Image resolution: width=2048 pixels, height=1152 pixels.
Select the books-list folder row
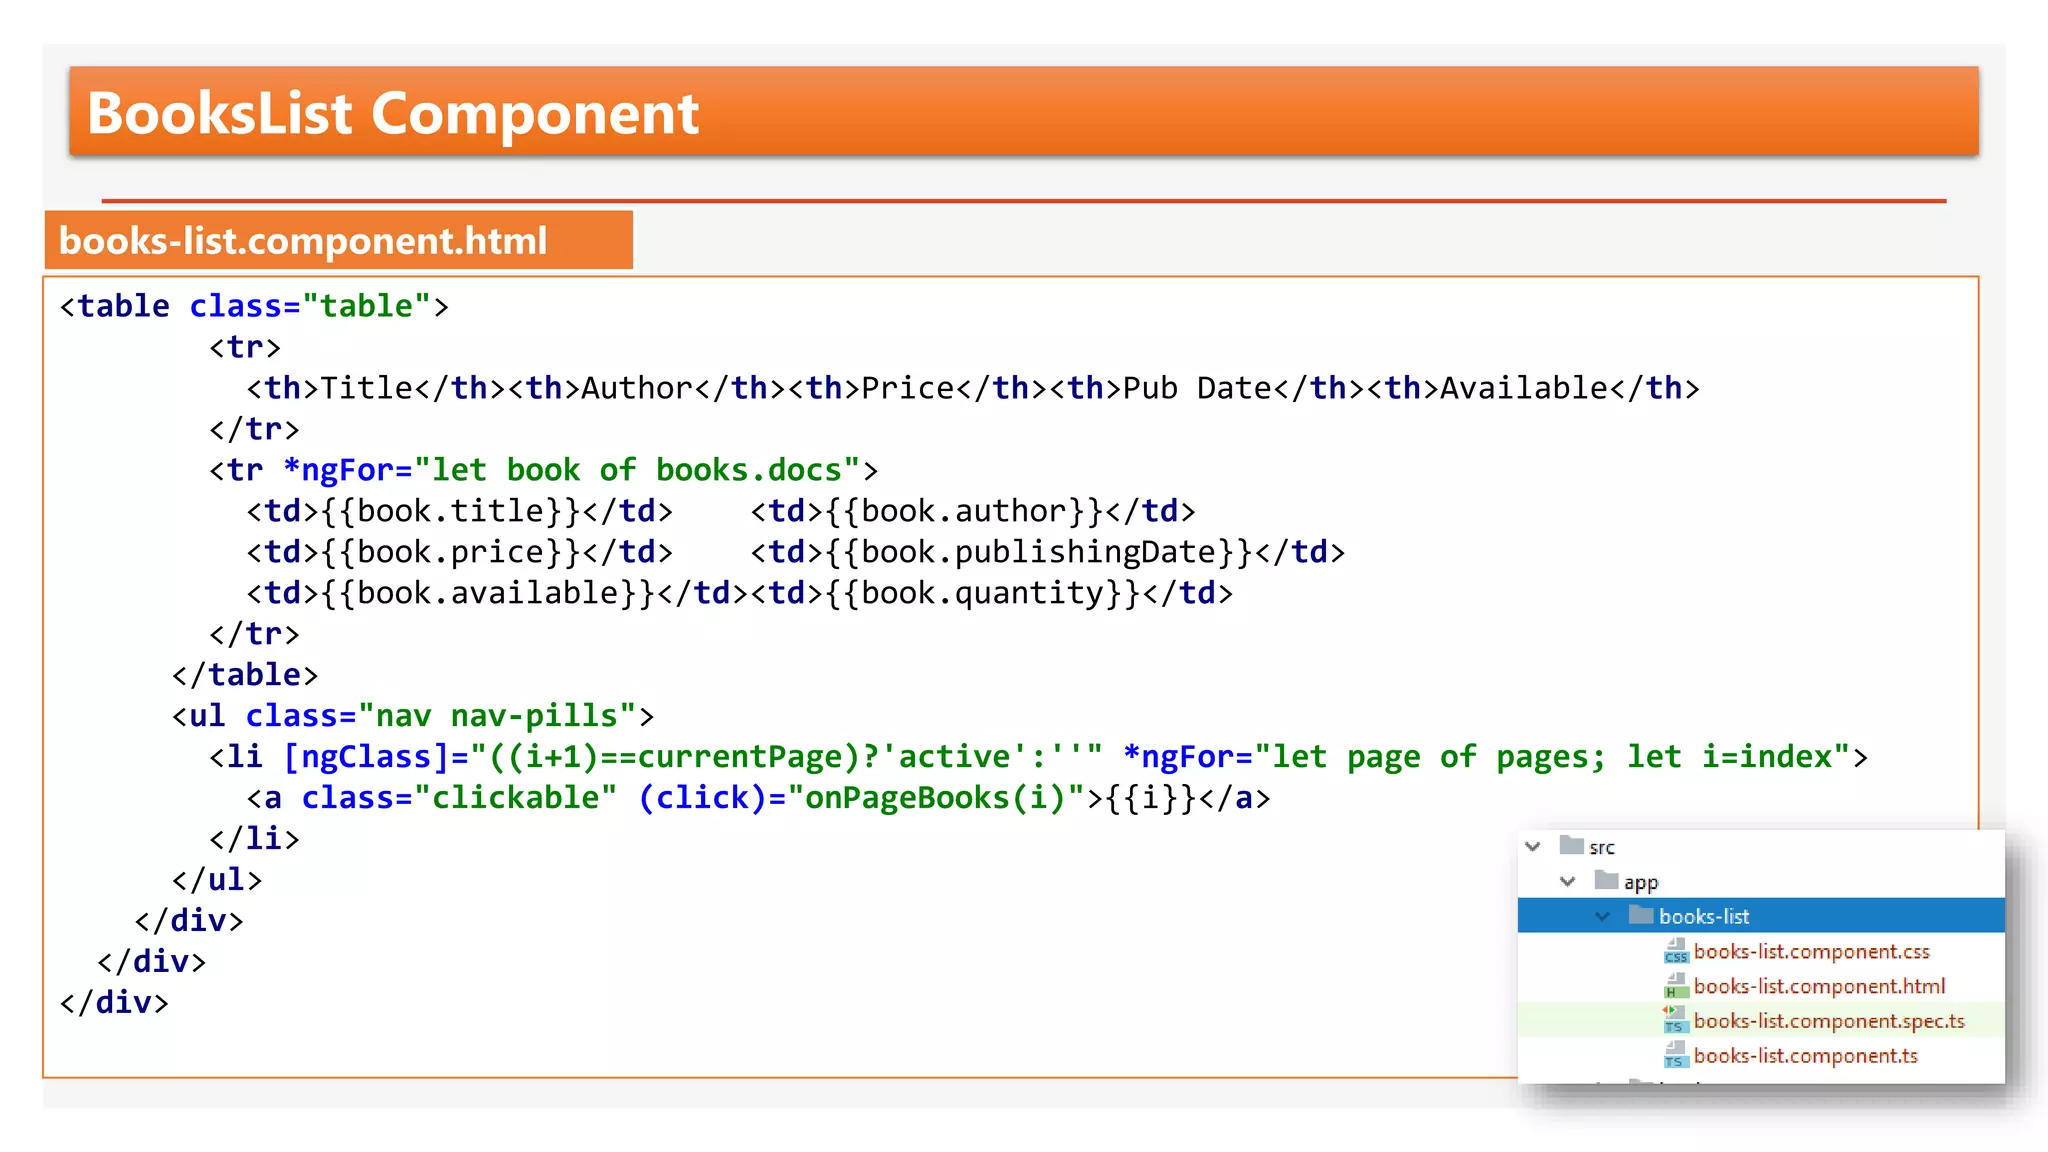pyautogui.click(x=1761, y=916)
